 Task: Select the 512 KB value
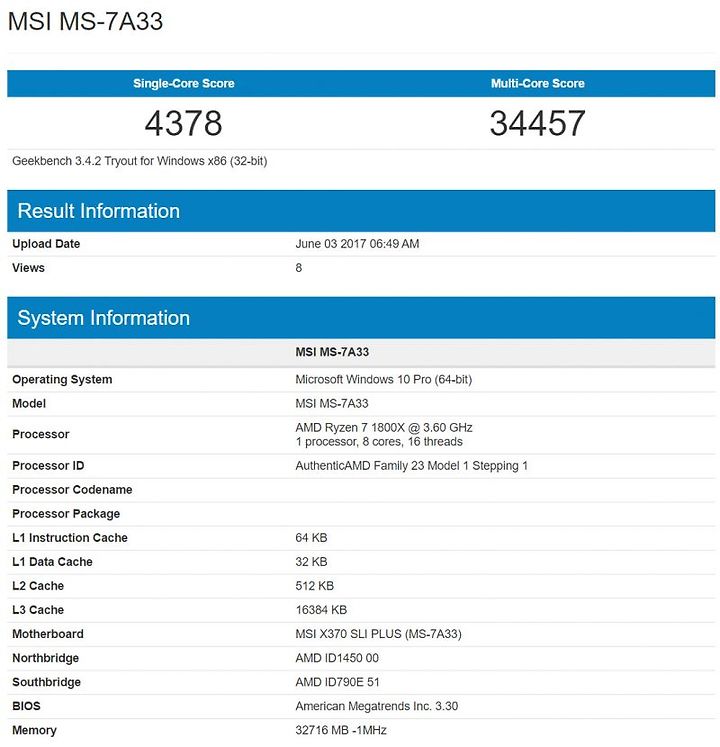point(314,586)
